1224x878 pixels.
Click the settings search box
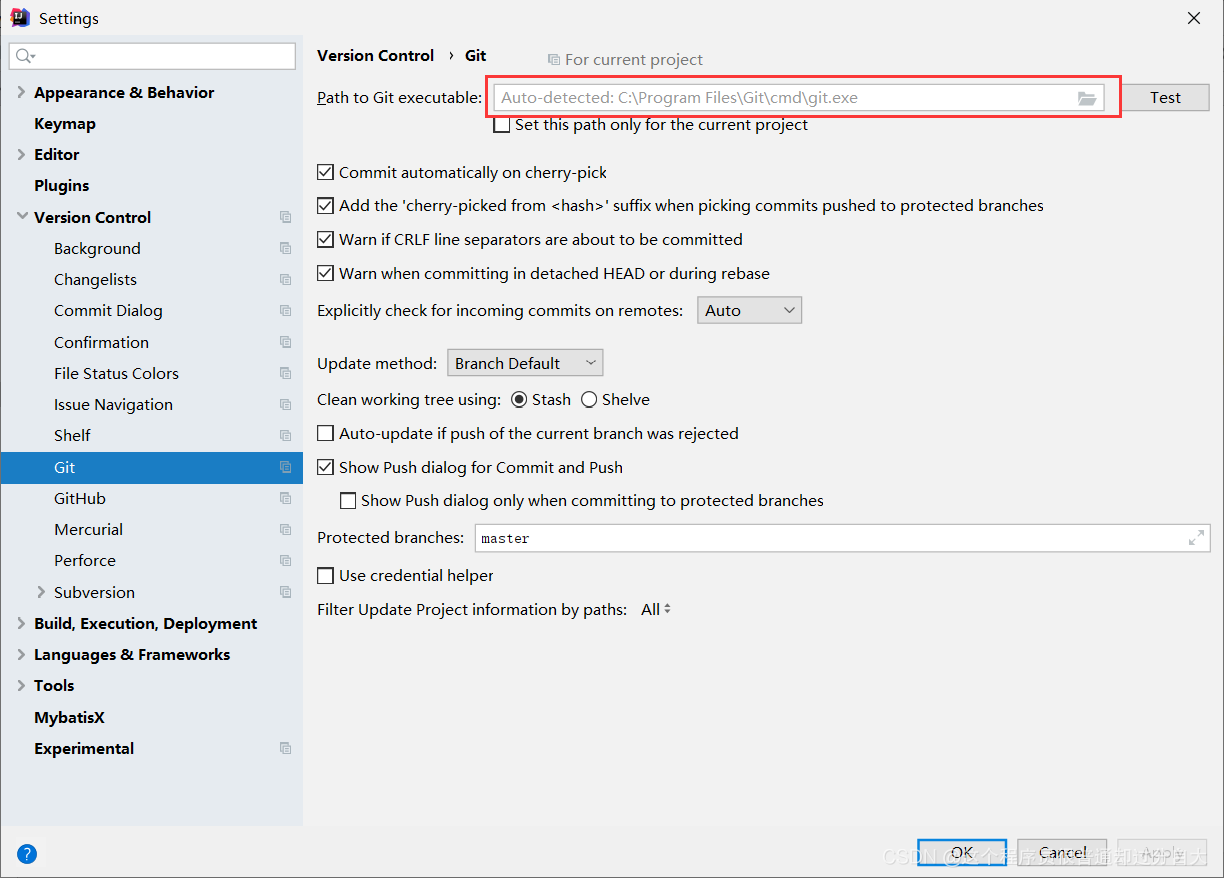tap(152, 56)
